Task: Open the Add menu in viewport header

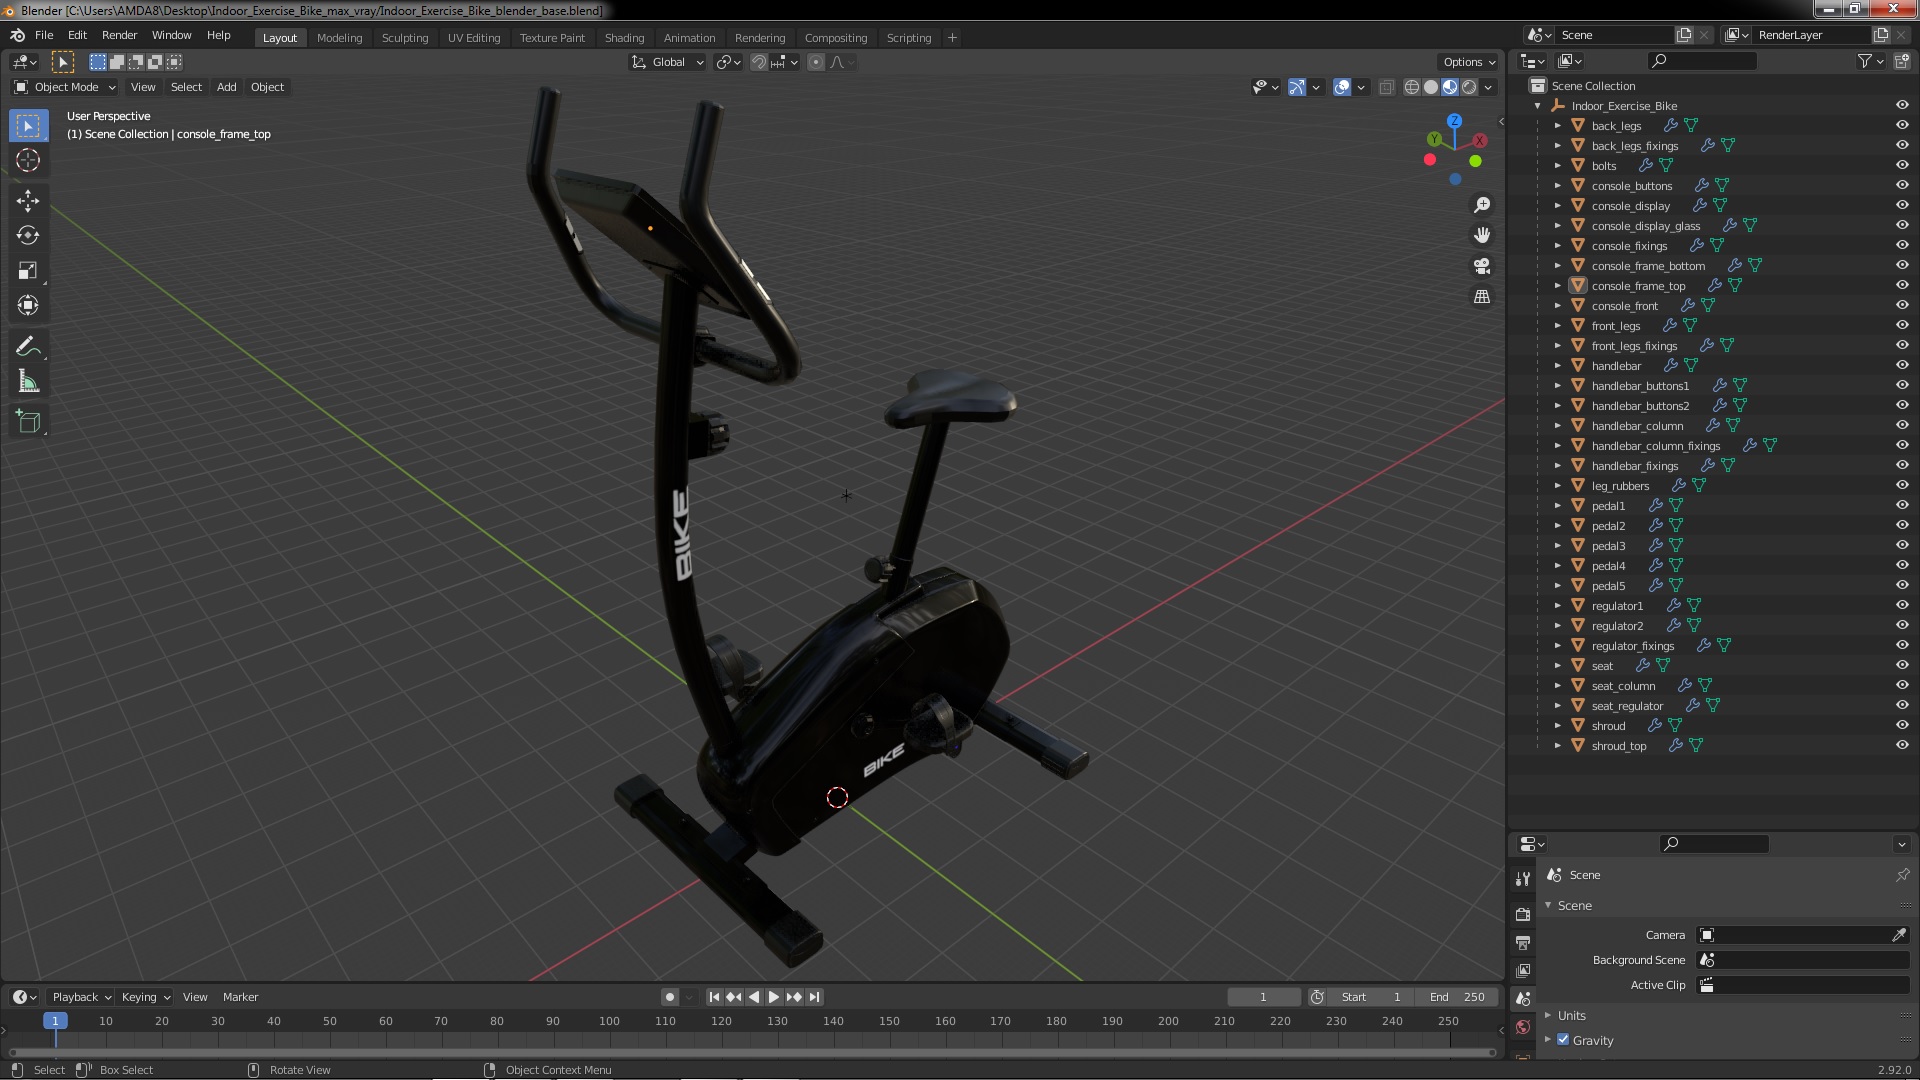Action: [x=227, y=87]
